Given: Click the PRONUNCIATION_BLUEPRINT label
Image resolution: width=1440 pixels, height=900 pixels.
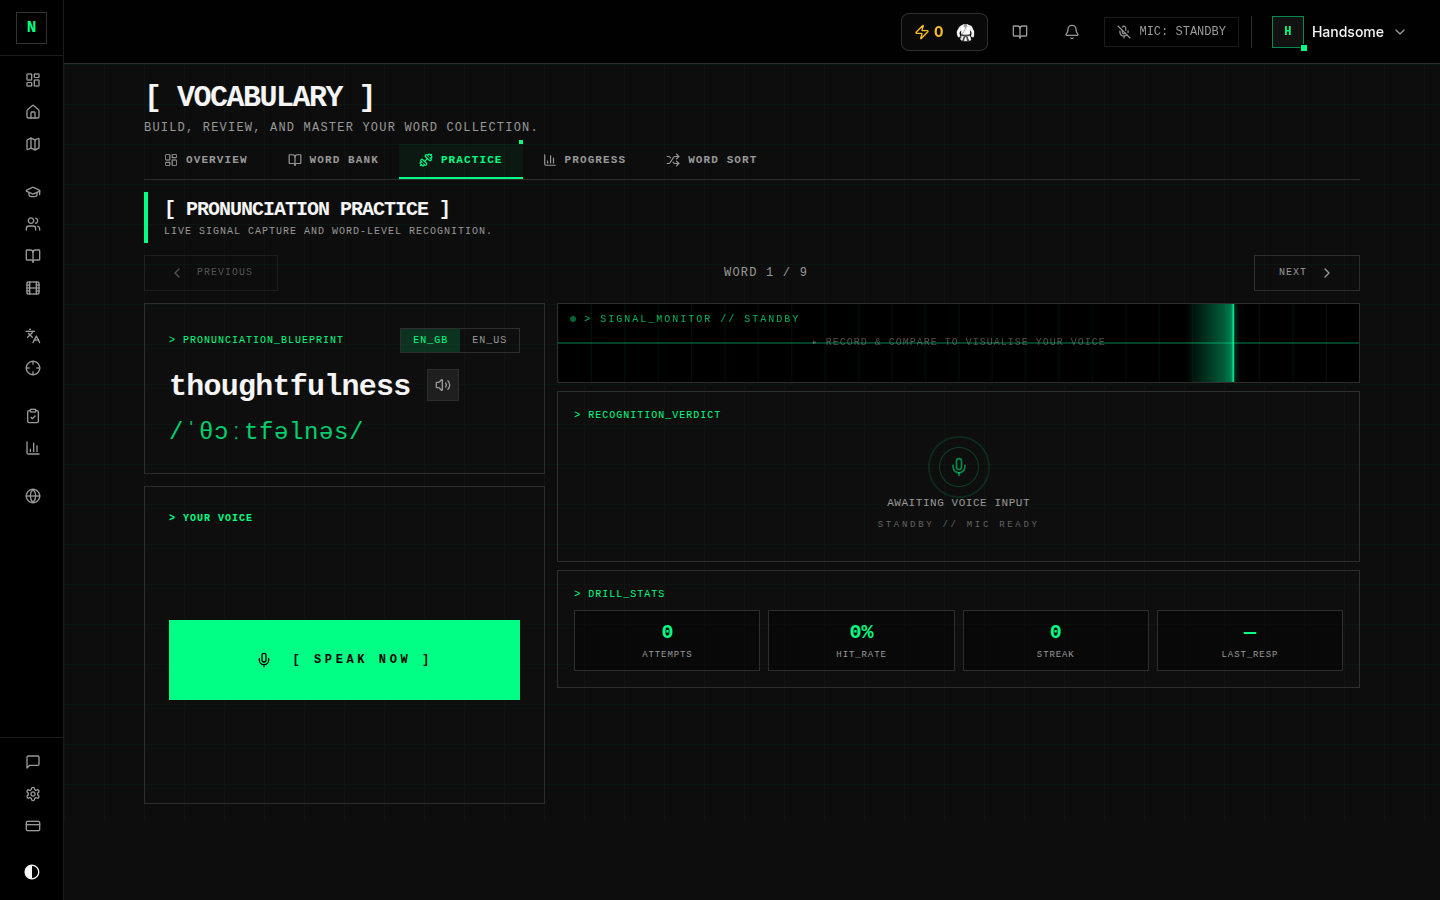Looking at the screenshot, I should [256, 340].
